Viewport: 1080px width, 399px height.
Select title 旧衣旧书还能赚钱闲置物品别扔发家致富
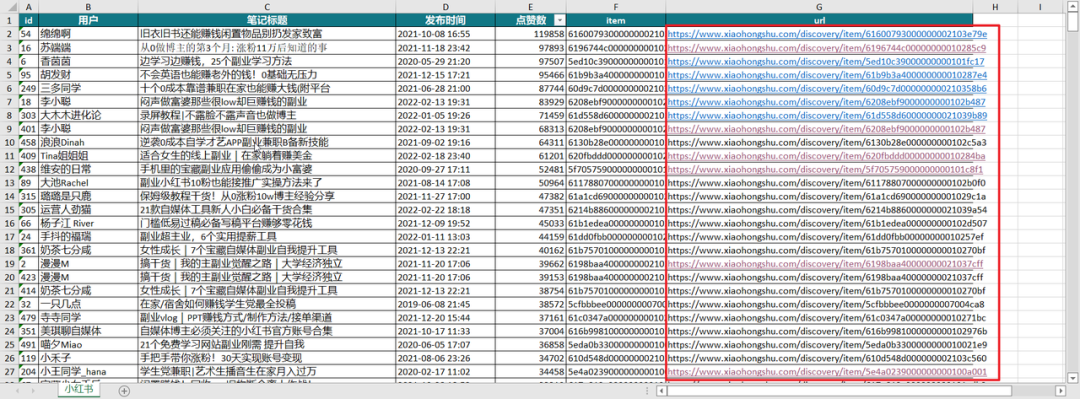(x=267, y=34)
